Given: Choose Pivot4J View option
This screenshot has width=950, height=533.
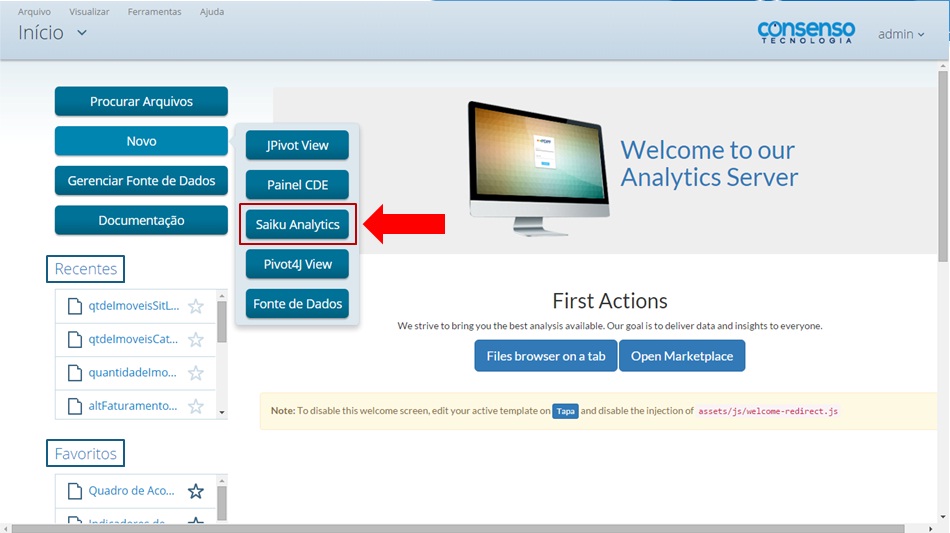Looking at the screenshot, I should pyautogui.click(x=297, y=264).
